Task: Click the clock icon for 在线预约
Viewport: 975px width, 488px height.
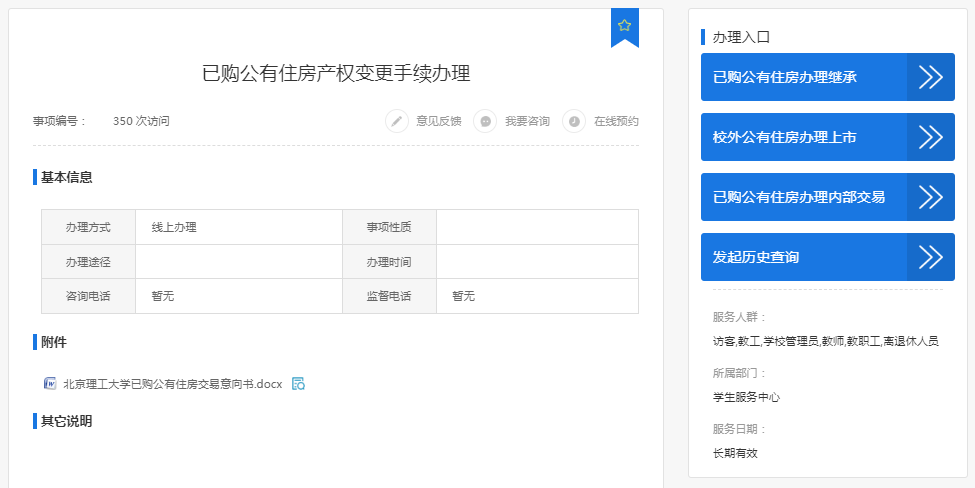Action: (574, 121)
